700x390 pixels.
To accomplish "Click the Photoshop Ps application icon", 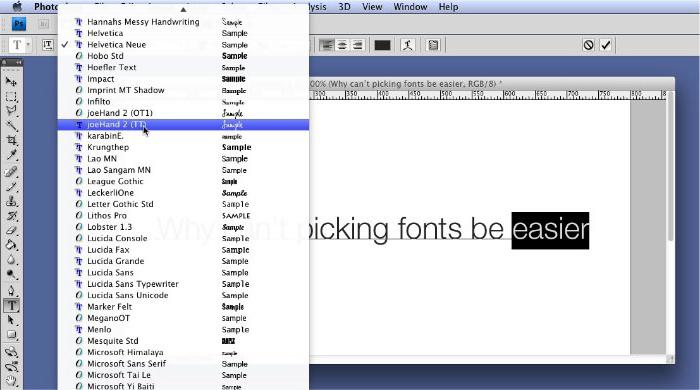I will [x=19, y=24].
